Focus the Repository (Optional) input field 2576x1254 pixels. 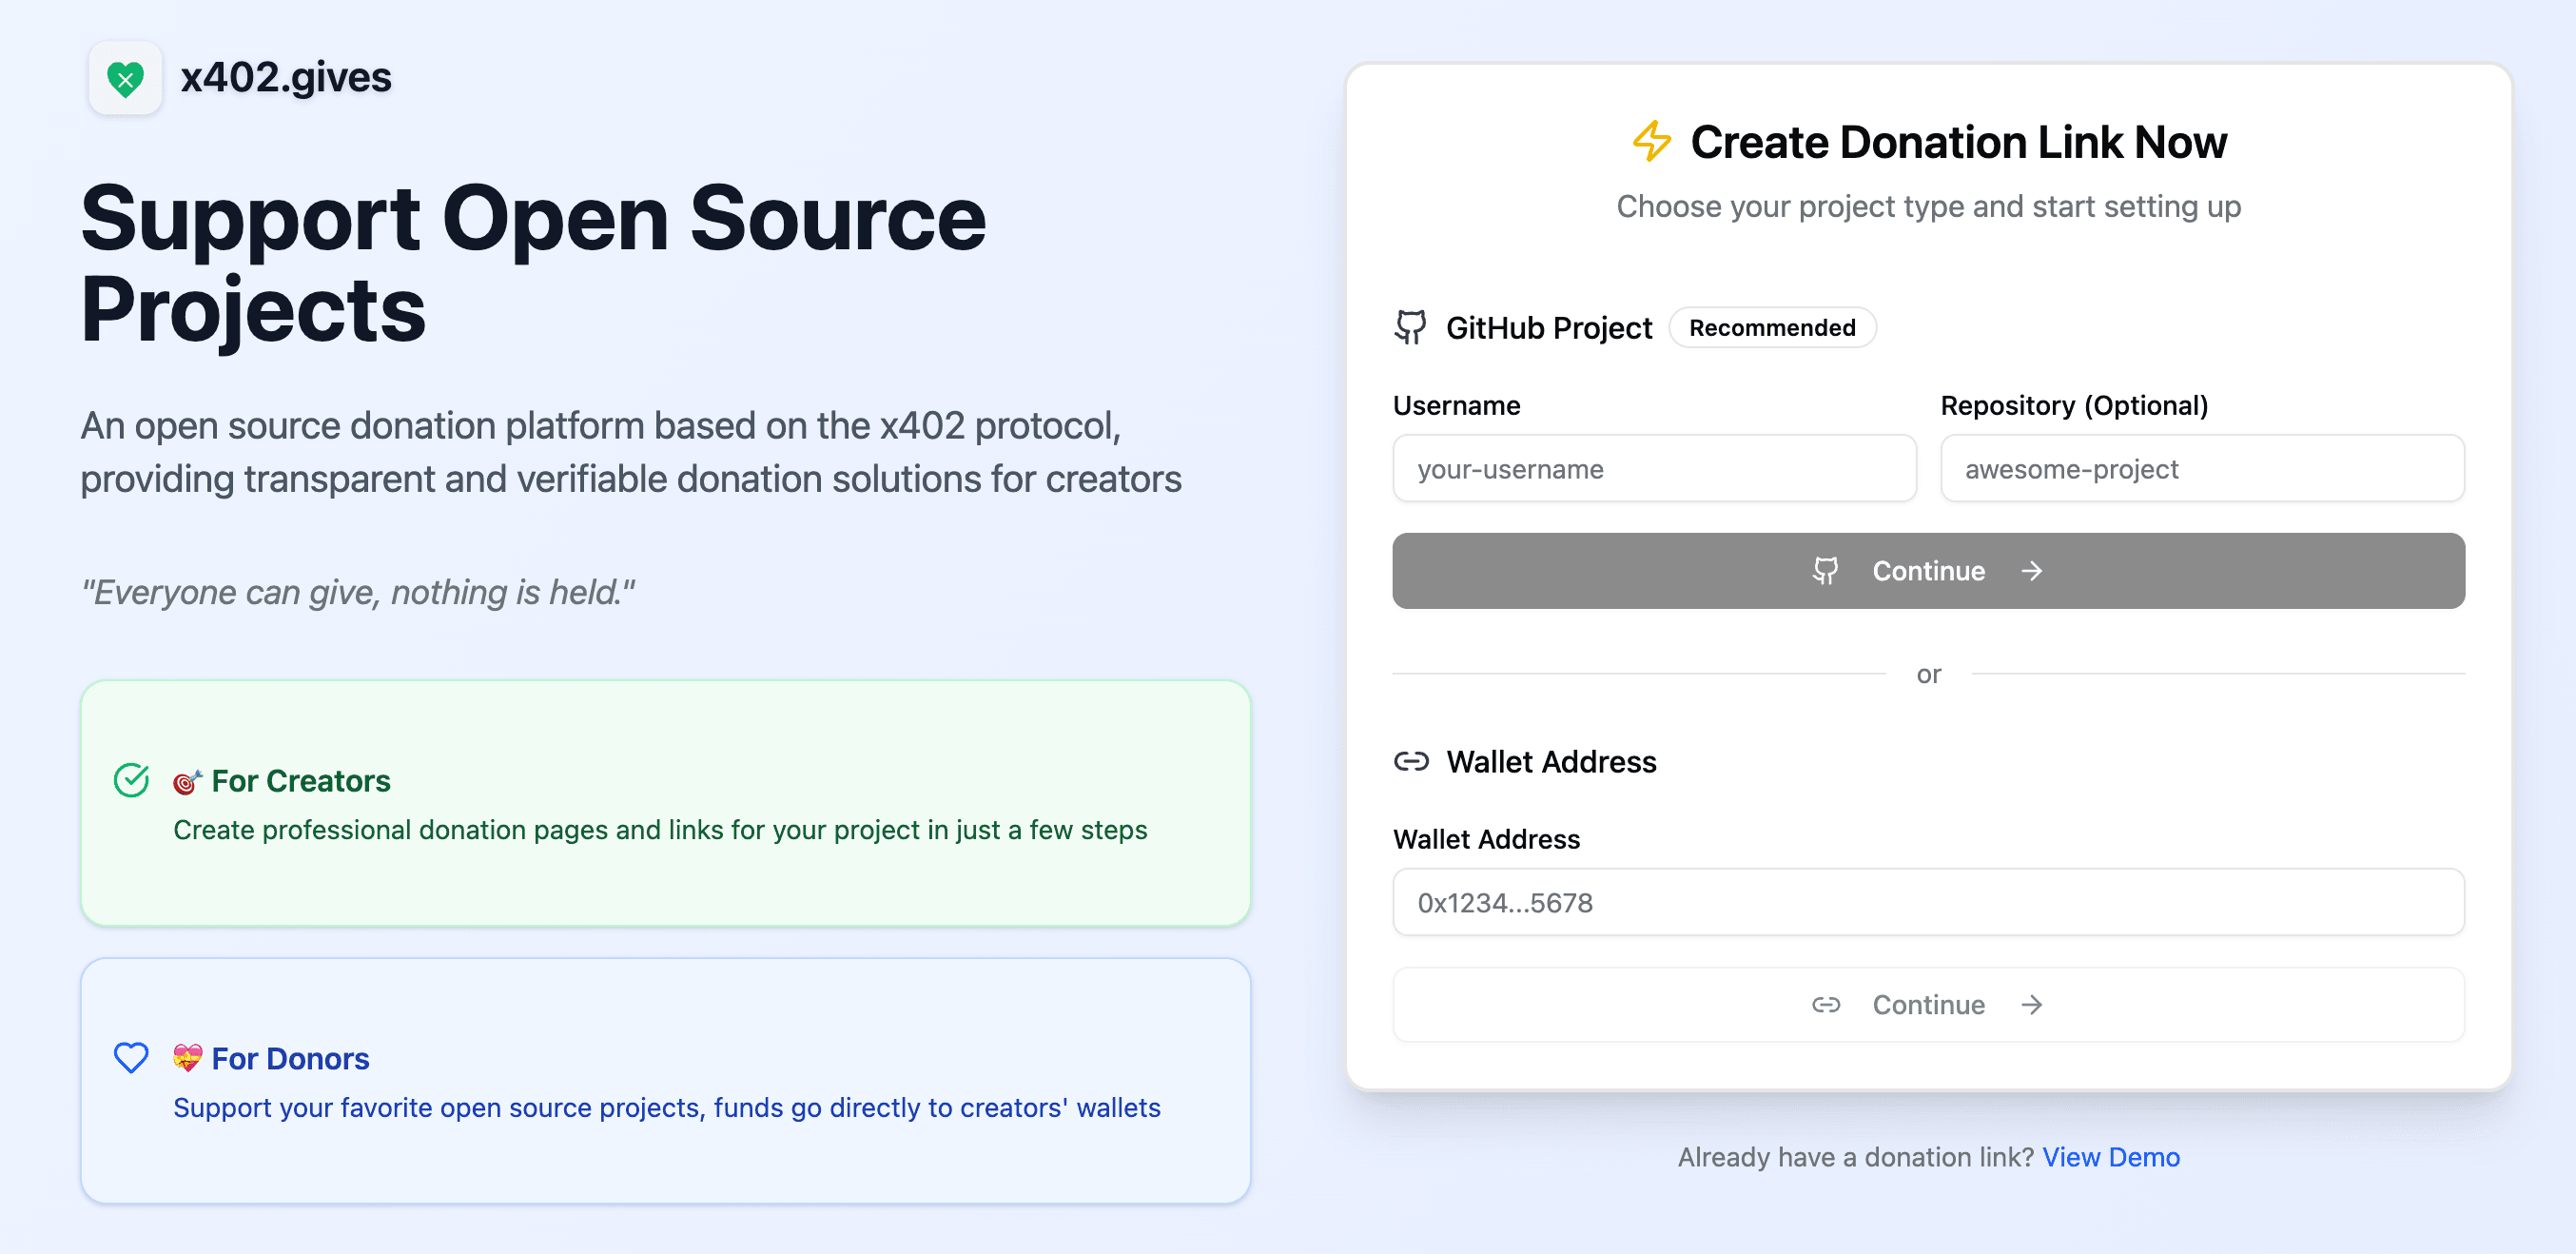tap(2201, 469)
